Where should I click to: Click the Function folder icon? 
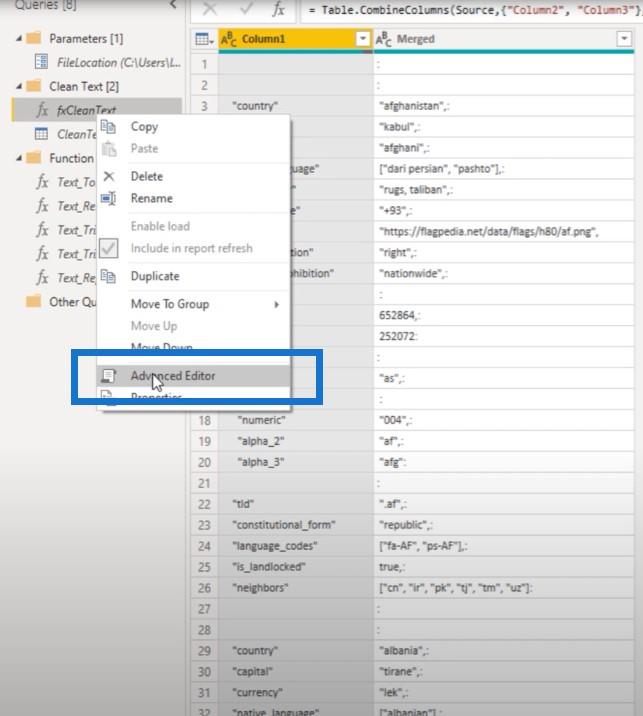pyautogui.click(x=34, y=158)
